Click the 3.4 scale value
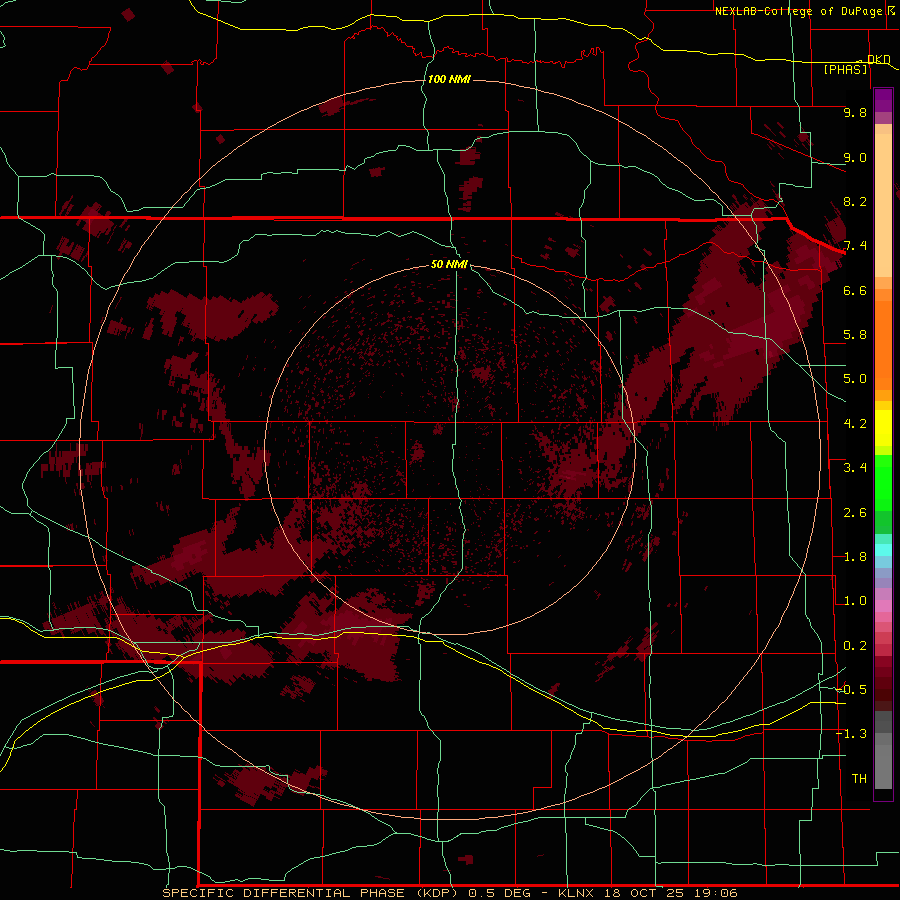900x900 pixels. tap(855, 468)
